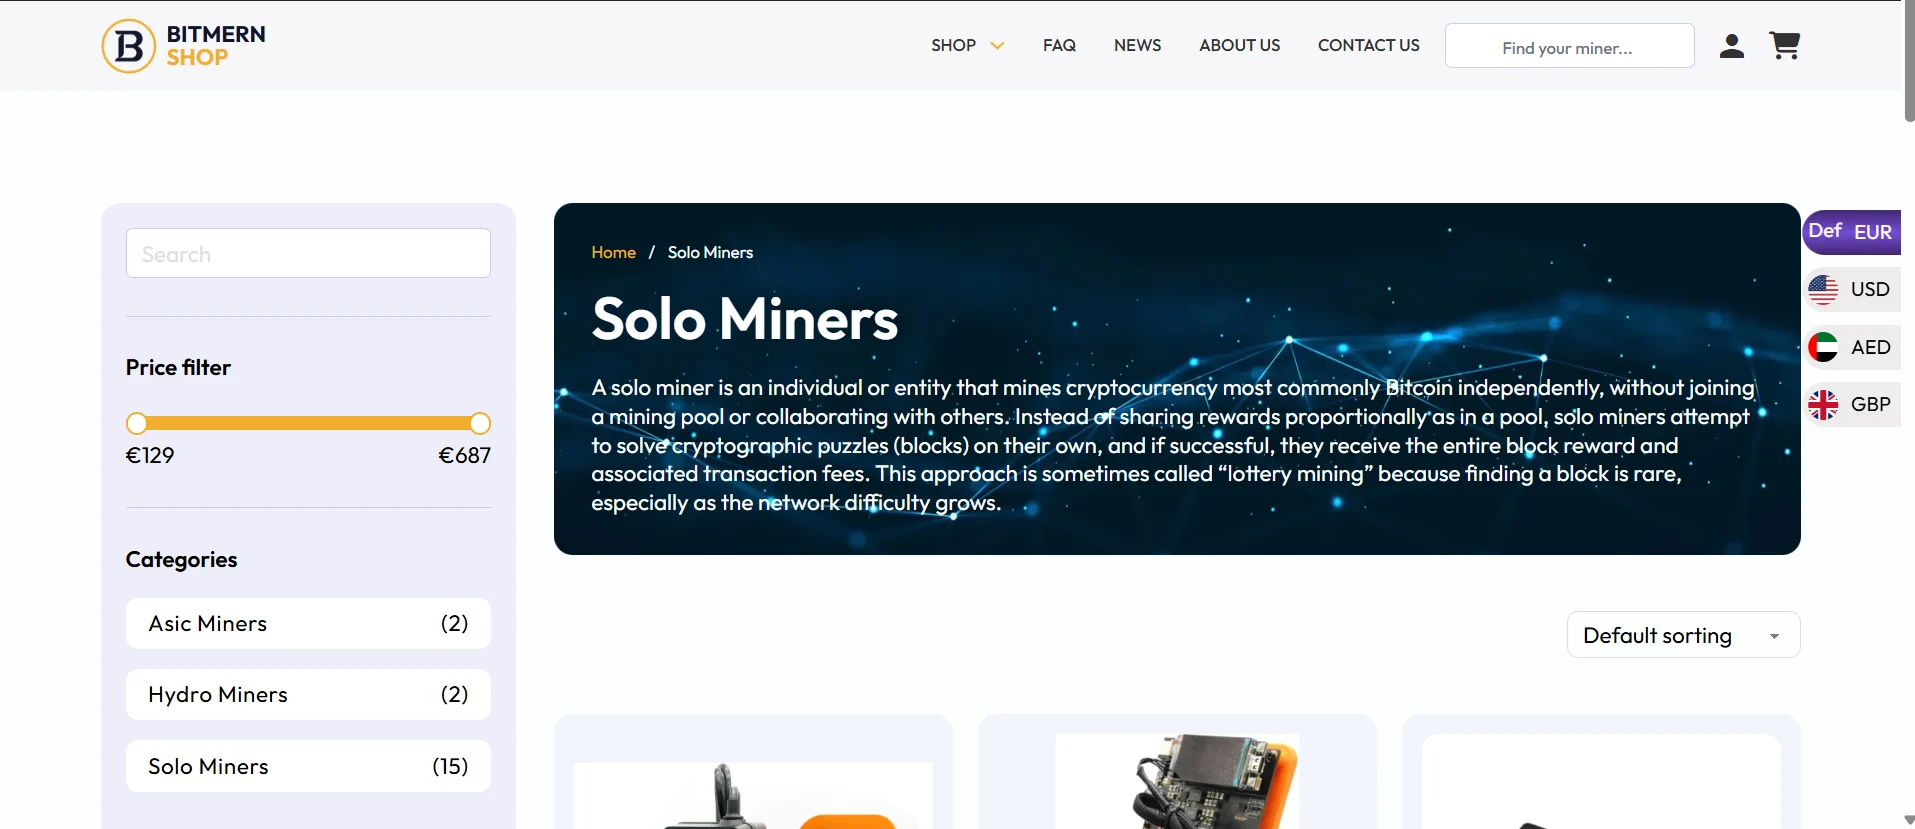This screenshot has height=829, width=1915.
Task: Switch currency to GBP flag option
Action: (x=1852, y=405)
